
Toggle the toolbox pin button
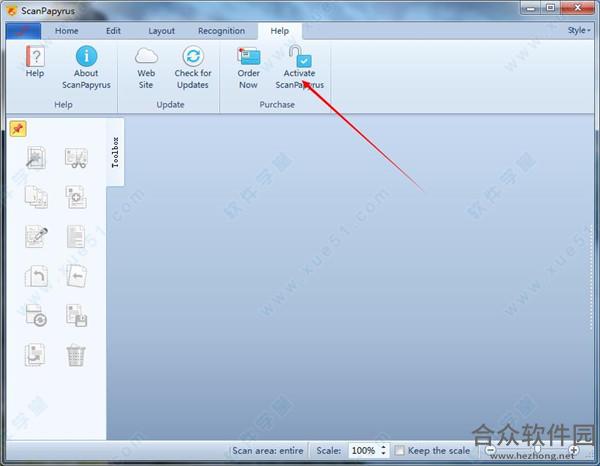[18, 129]
